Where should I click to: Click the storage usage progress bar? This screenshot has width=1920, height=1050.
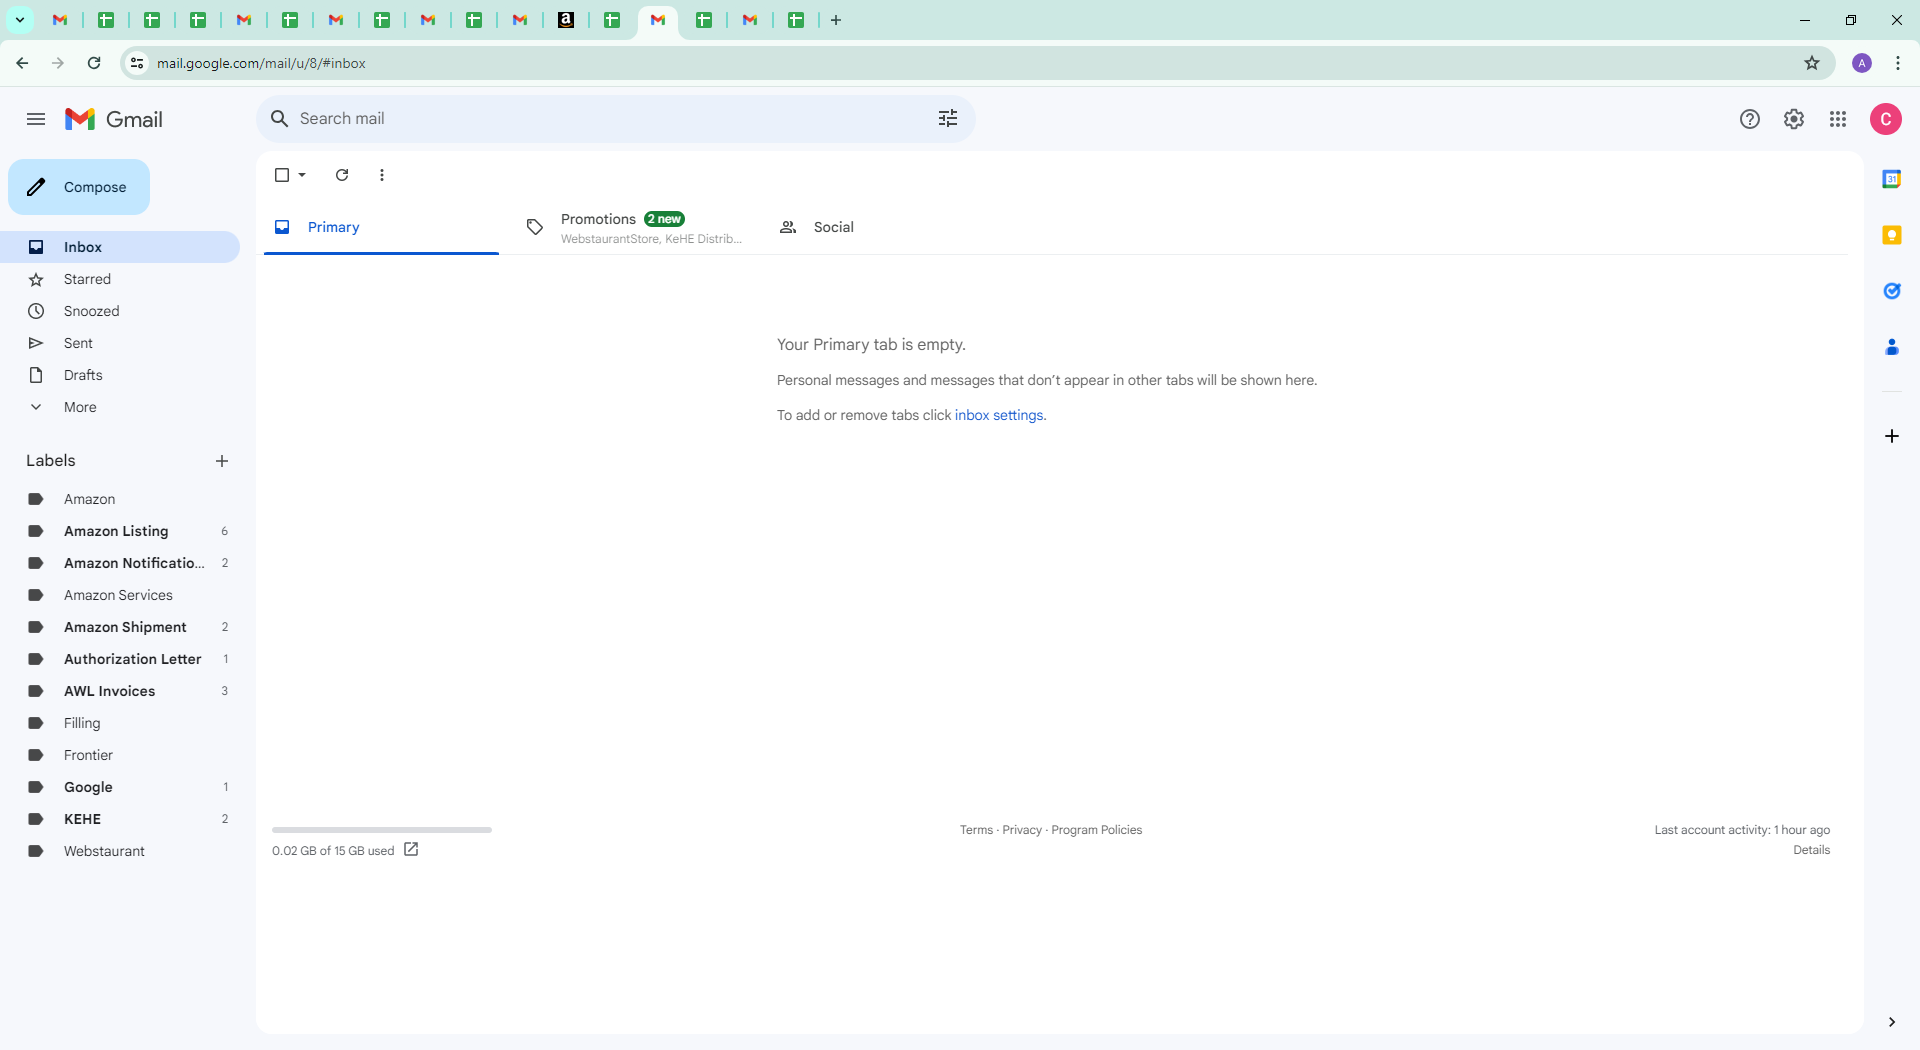click(x=382, y=830)
